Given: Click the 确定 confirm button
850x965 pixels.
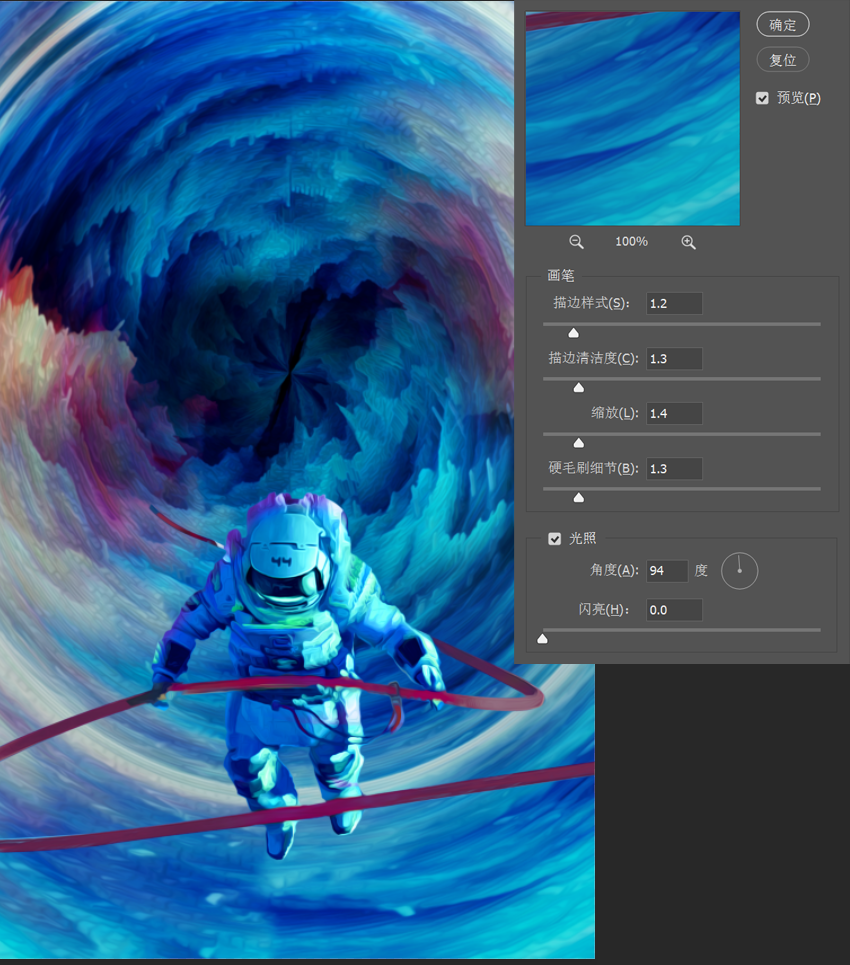Looking at the screenshot, I should [x=782, y=25].
